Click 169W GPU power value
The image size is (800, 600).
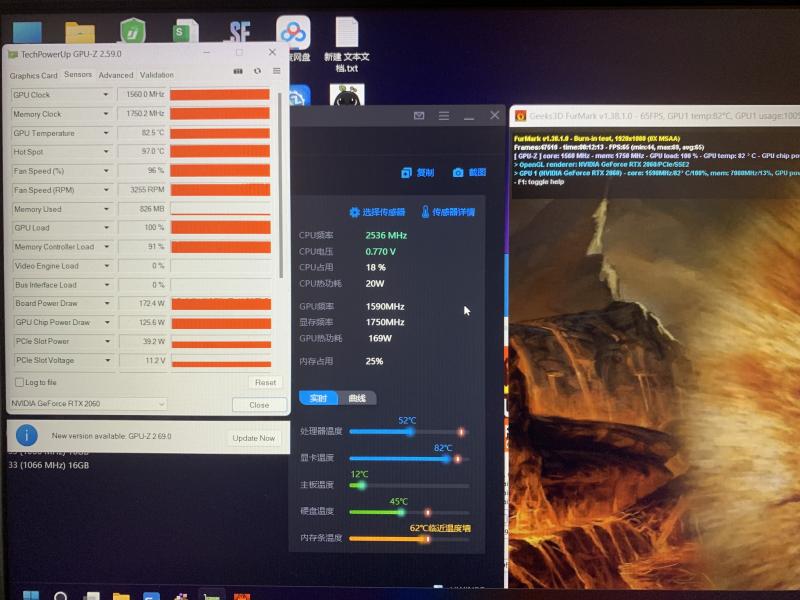click(x=380, y=338)
